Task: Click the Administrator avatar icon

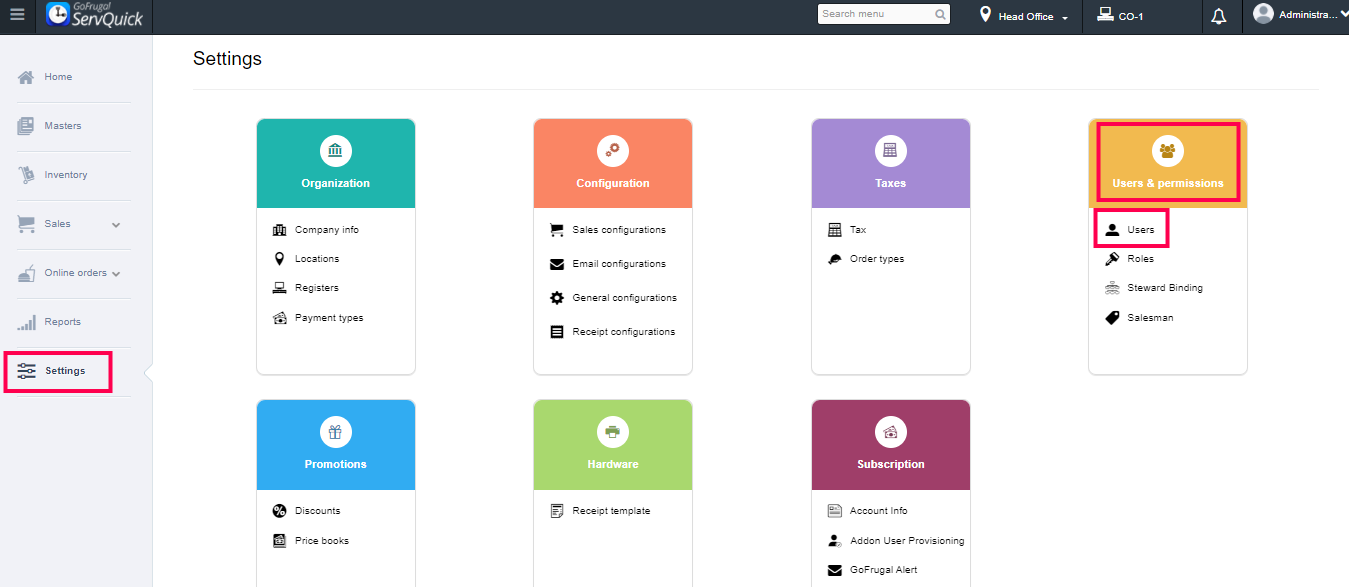Action: [1263, 14]
